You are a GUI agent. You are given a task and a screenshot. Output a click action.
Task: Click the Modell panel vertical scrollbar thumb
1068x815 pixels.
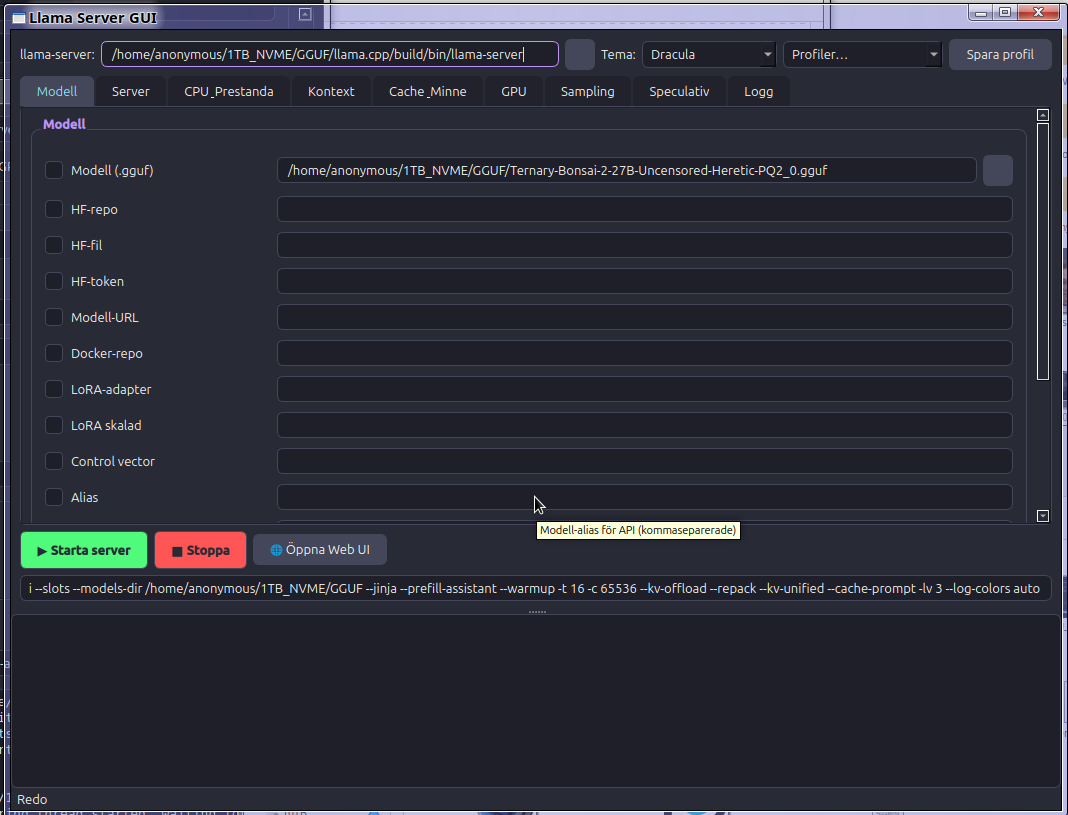pos(1042,251)
